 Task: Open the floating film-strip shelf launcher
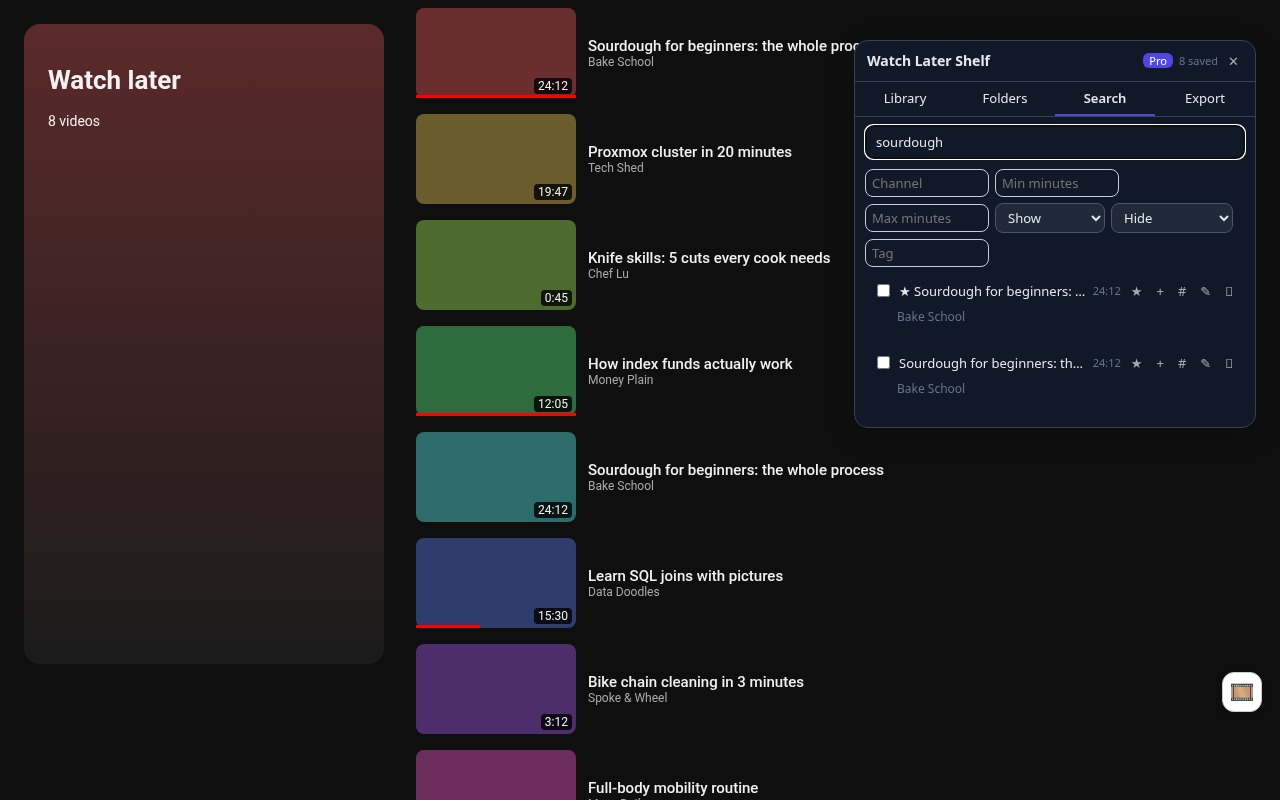[x=1242, y=692]
